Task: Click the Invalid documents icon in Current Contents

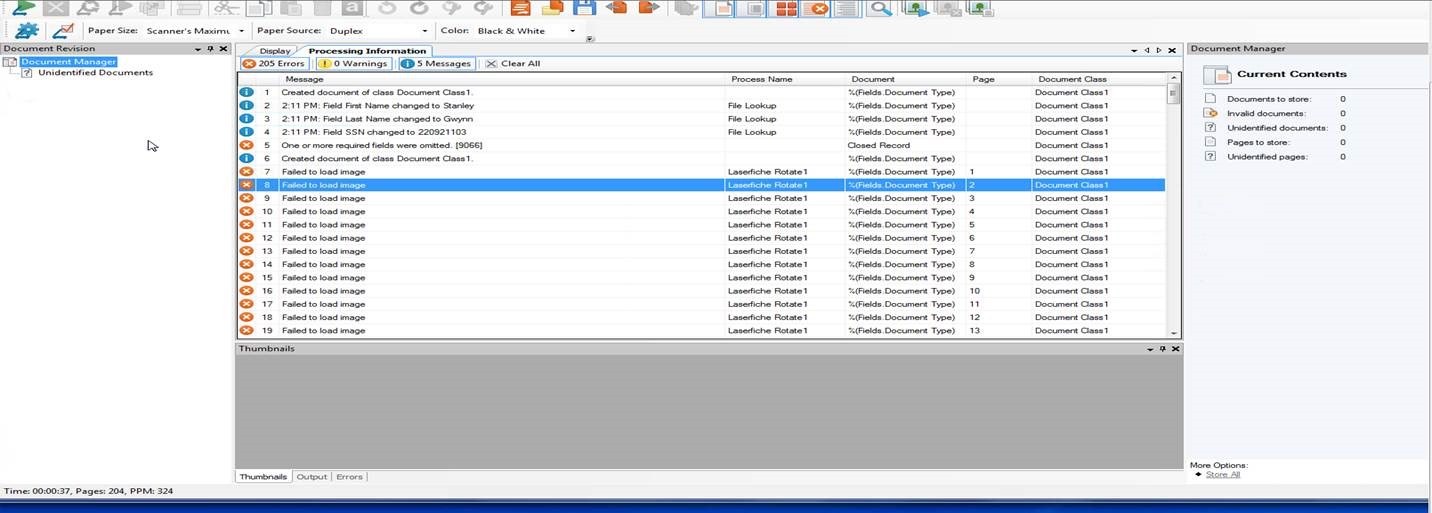Action: click(1210, 113)
